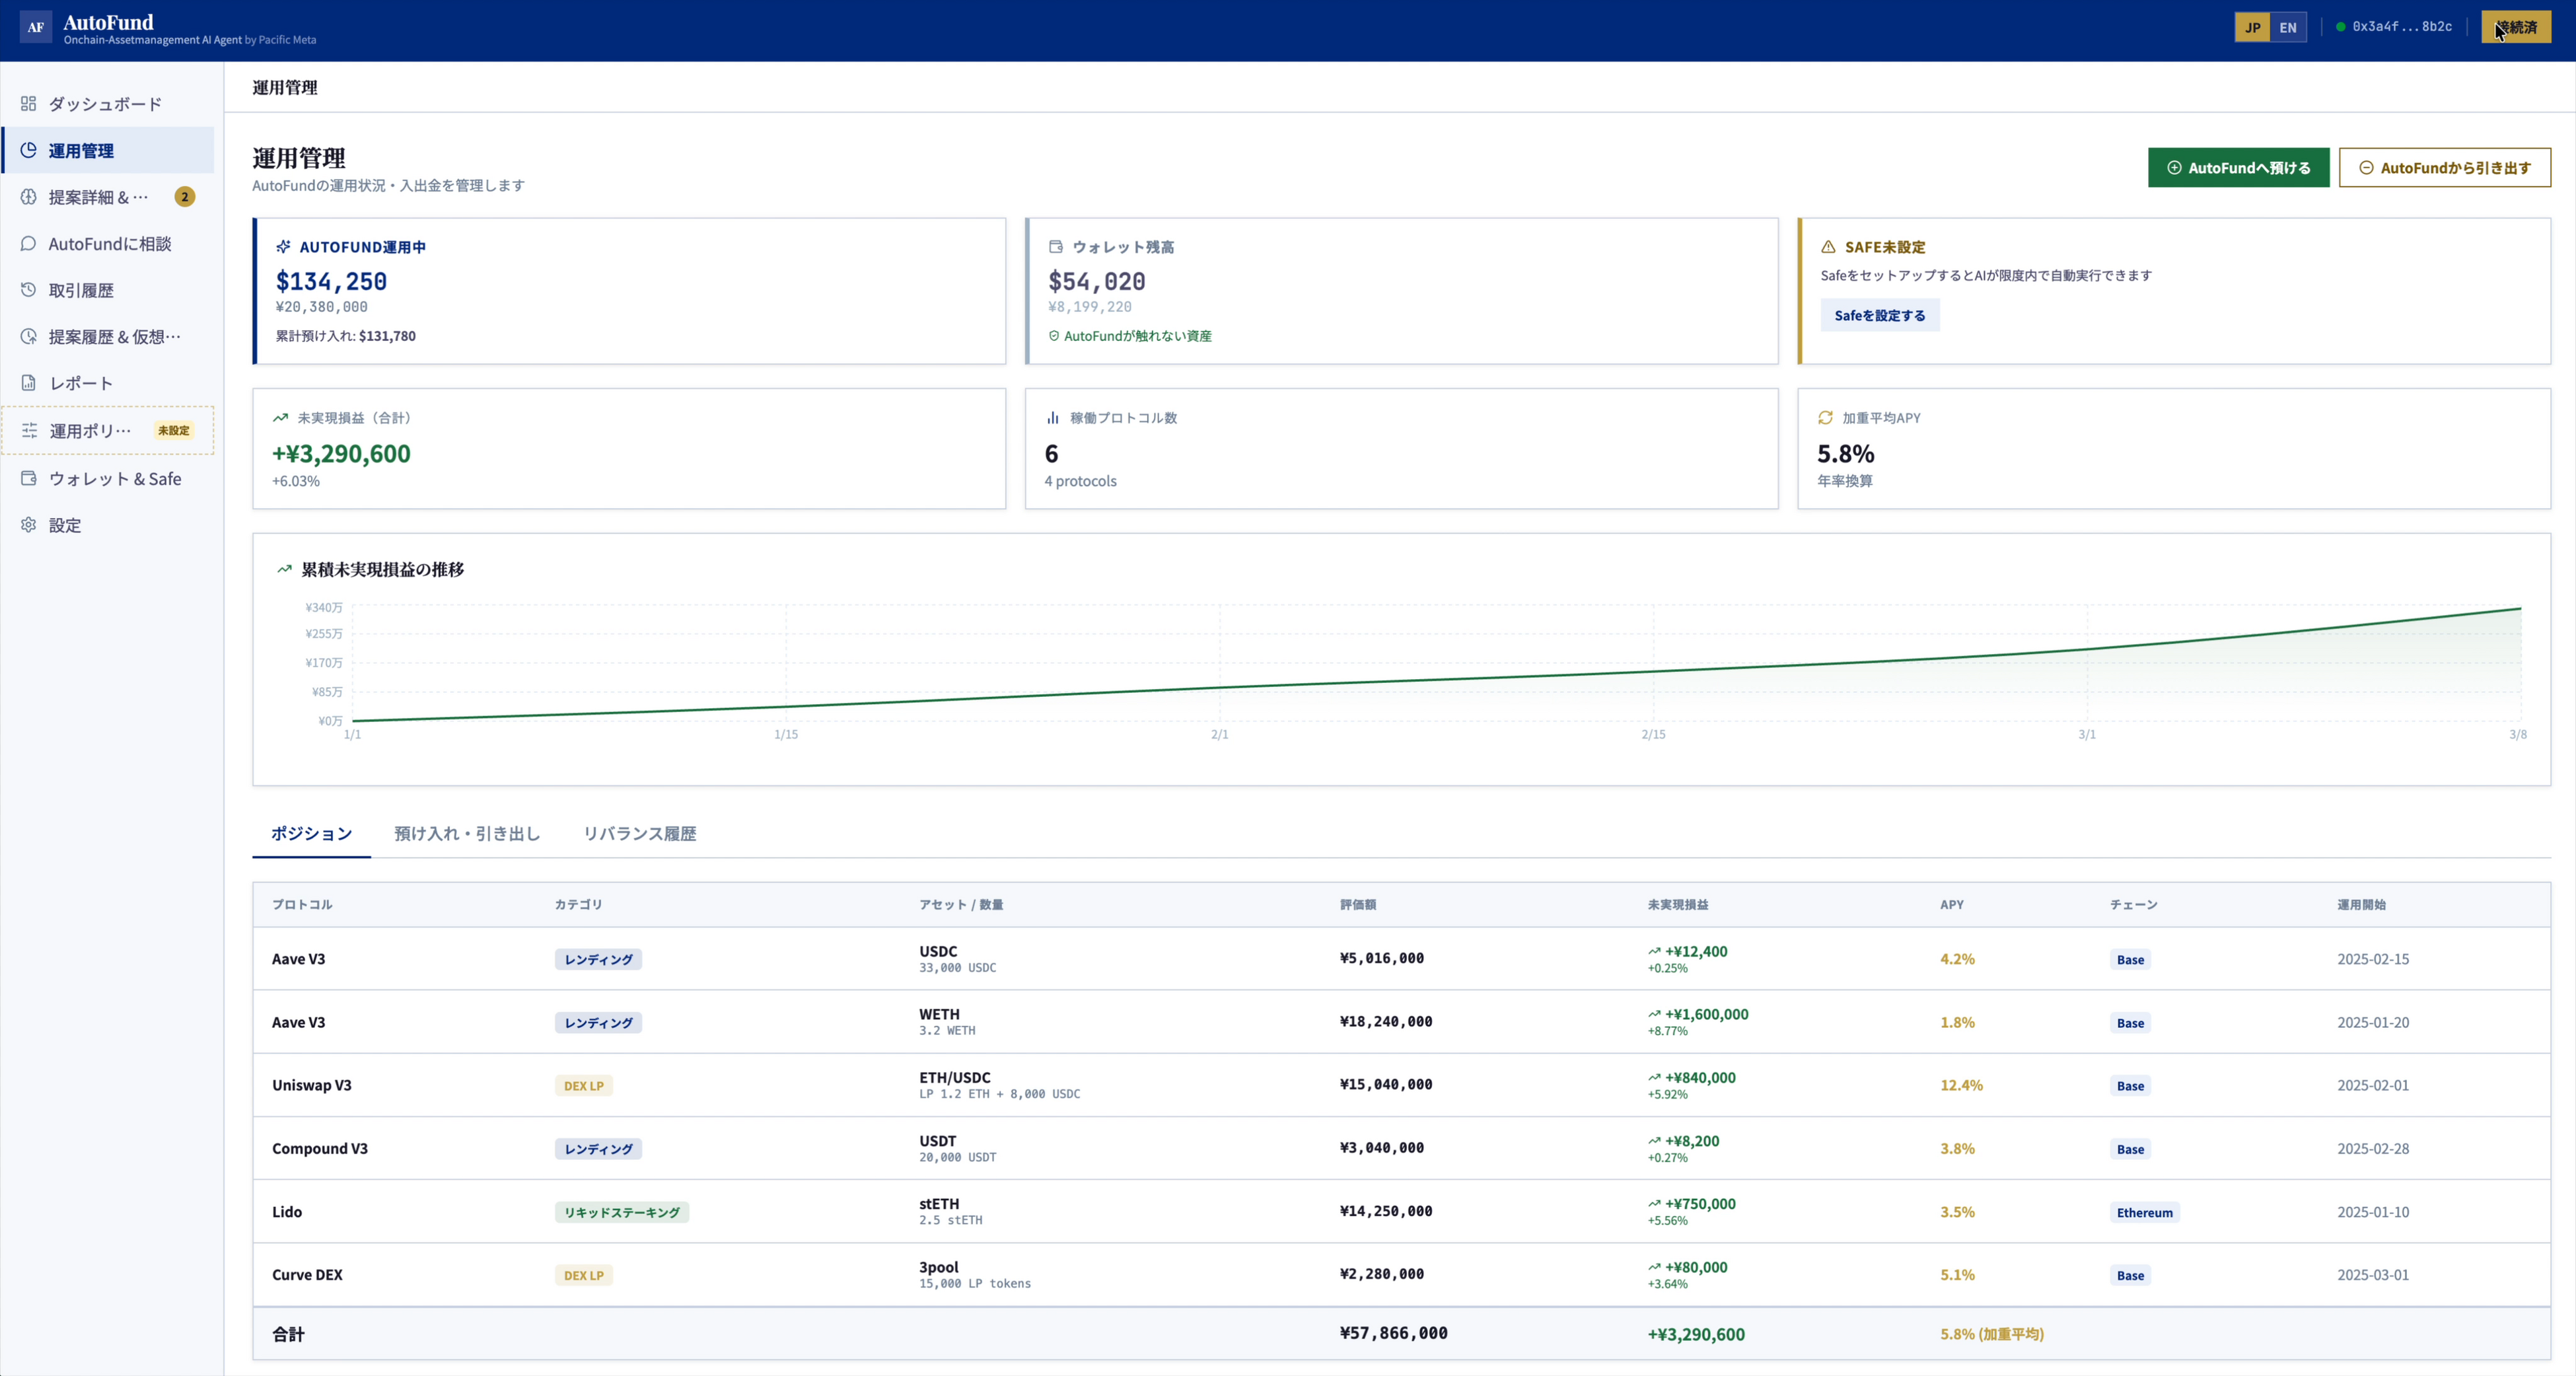Click the ウォレット & Safe wallet icon

coord(28,478)
